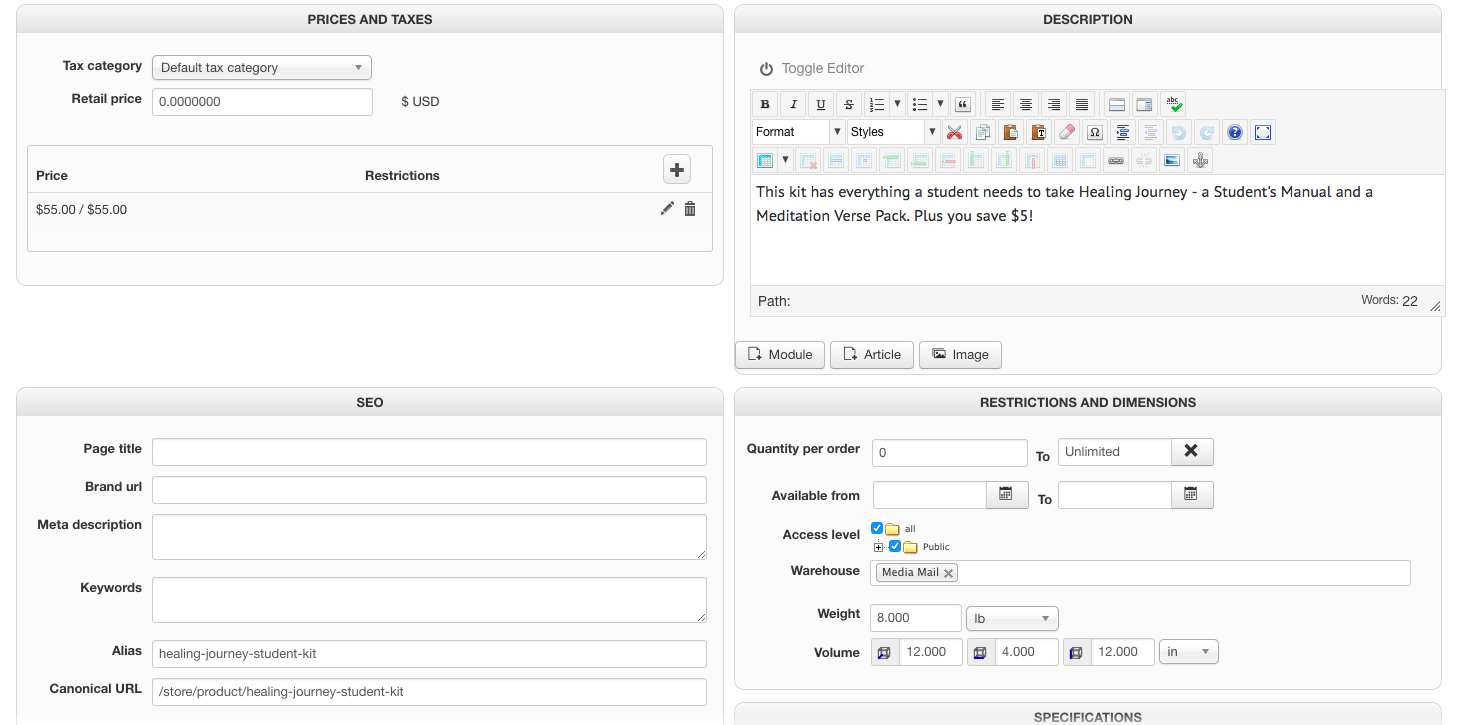
Task: Delete the $55.00 price row
Action: coord(690,209)
